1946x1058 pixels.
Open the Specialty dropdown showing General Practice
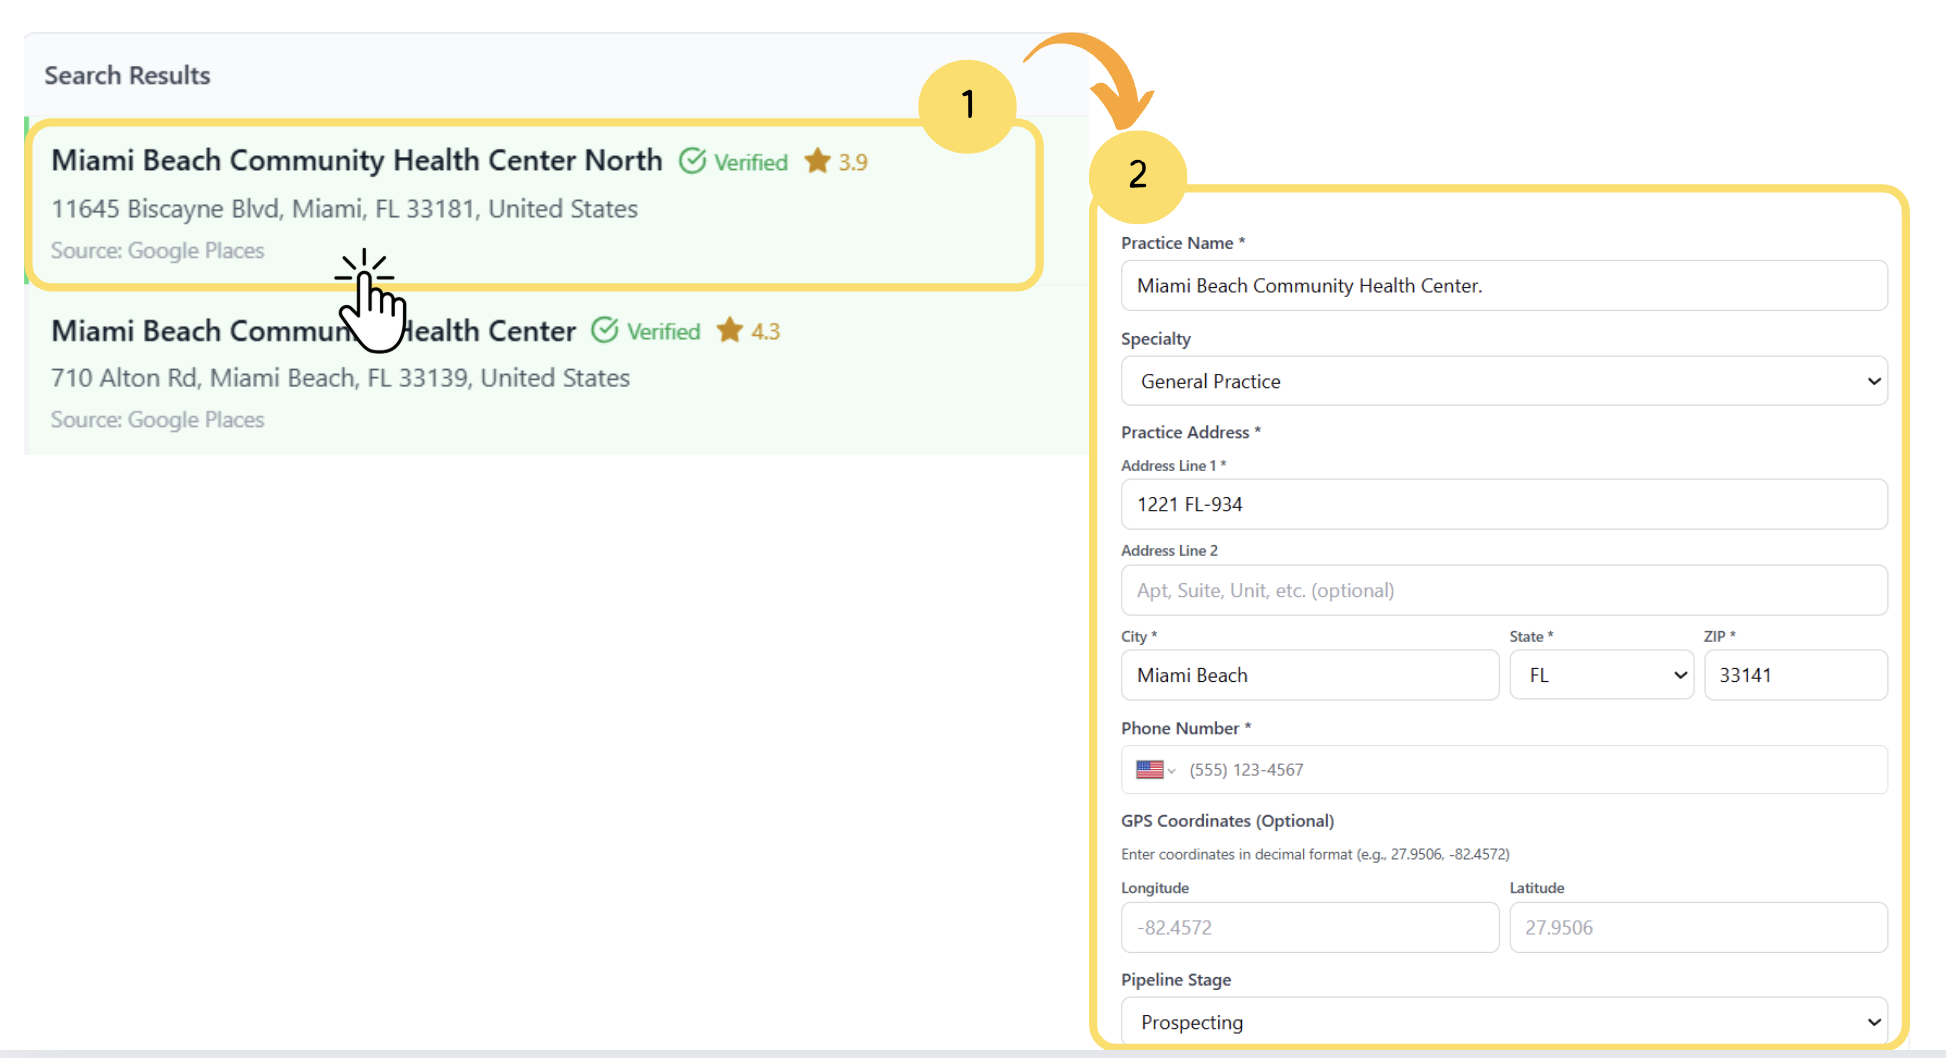coord(1503,381)
